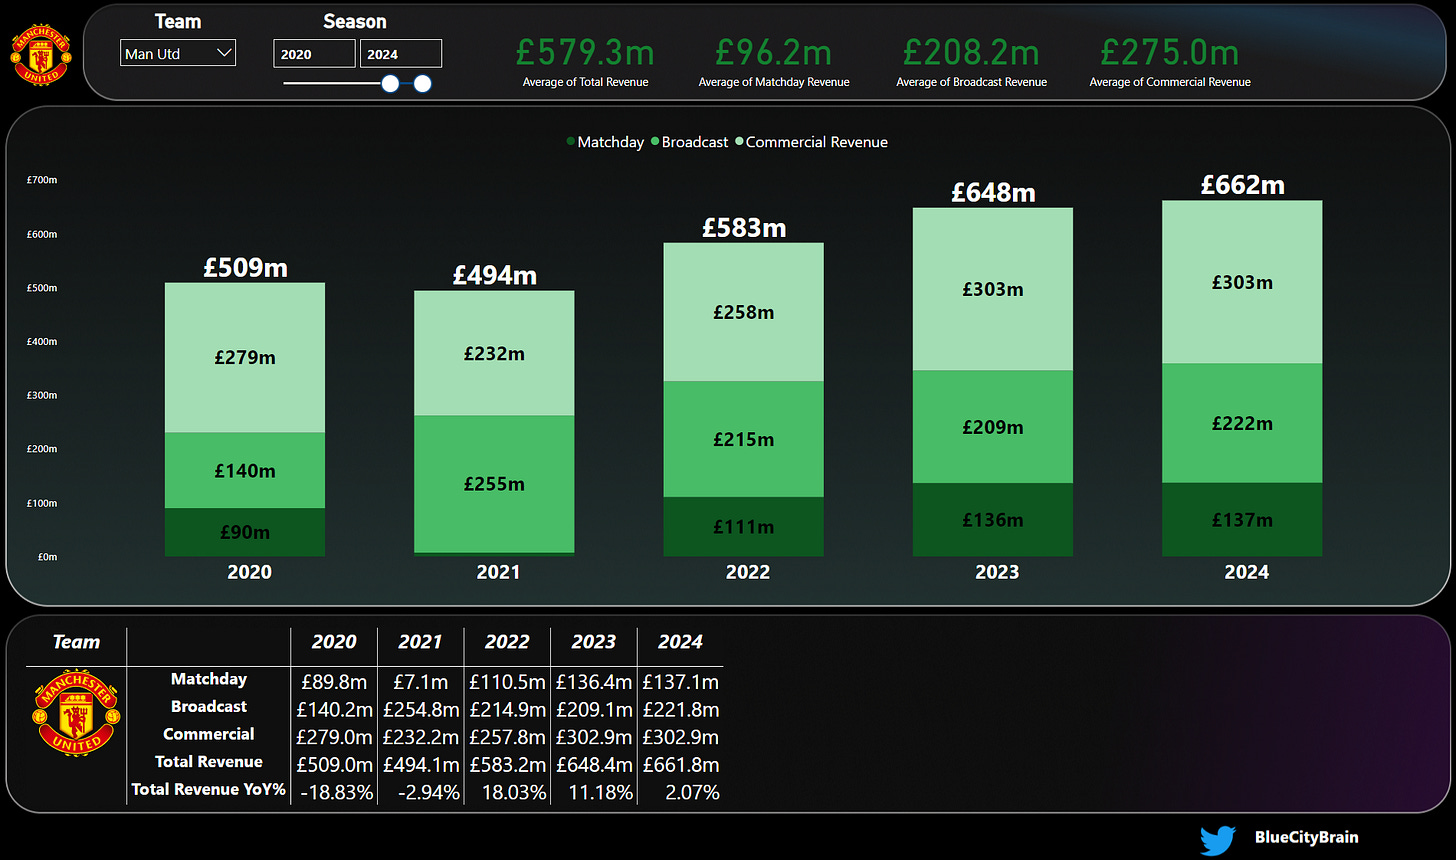Screen dimensions: 1456x860
Task: Select the 2024 Broadcast segment £222m
Action: 1242,423
